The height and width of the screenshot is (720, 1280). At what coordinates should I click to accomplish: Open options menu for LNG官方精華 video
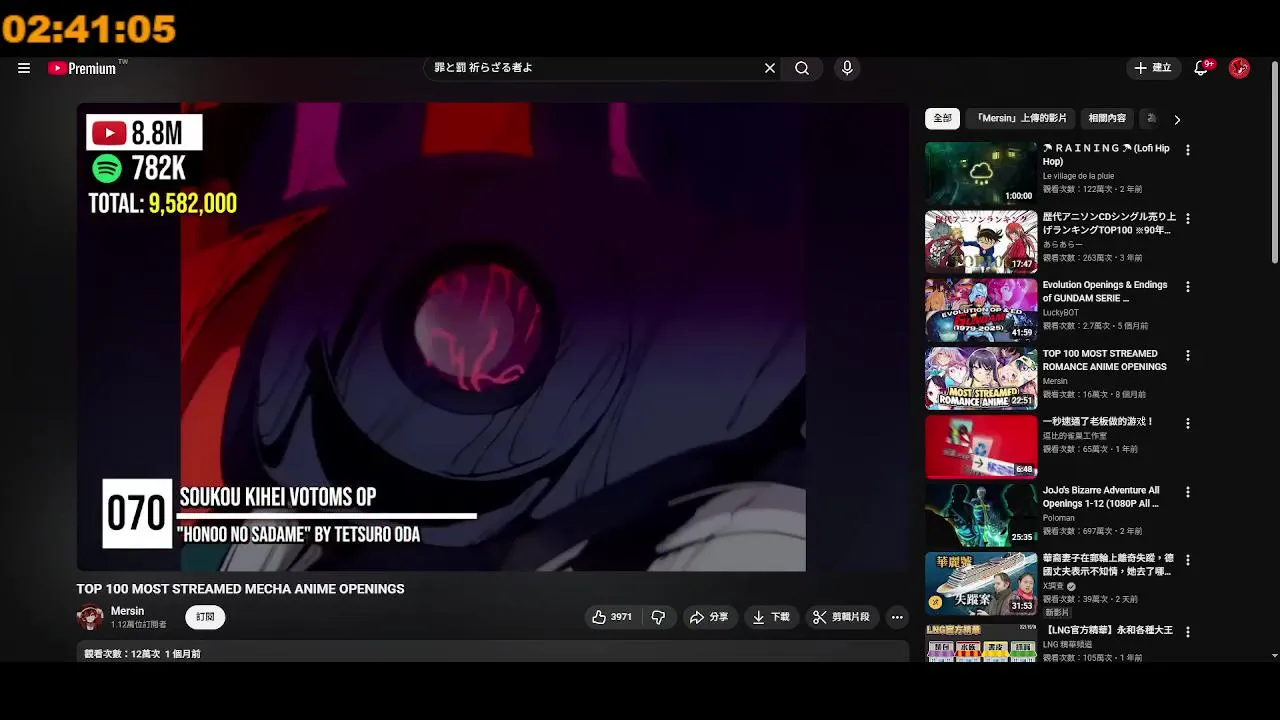[x=1188, y=632]
